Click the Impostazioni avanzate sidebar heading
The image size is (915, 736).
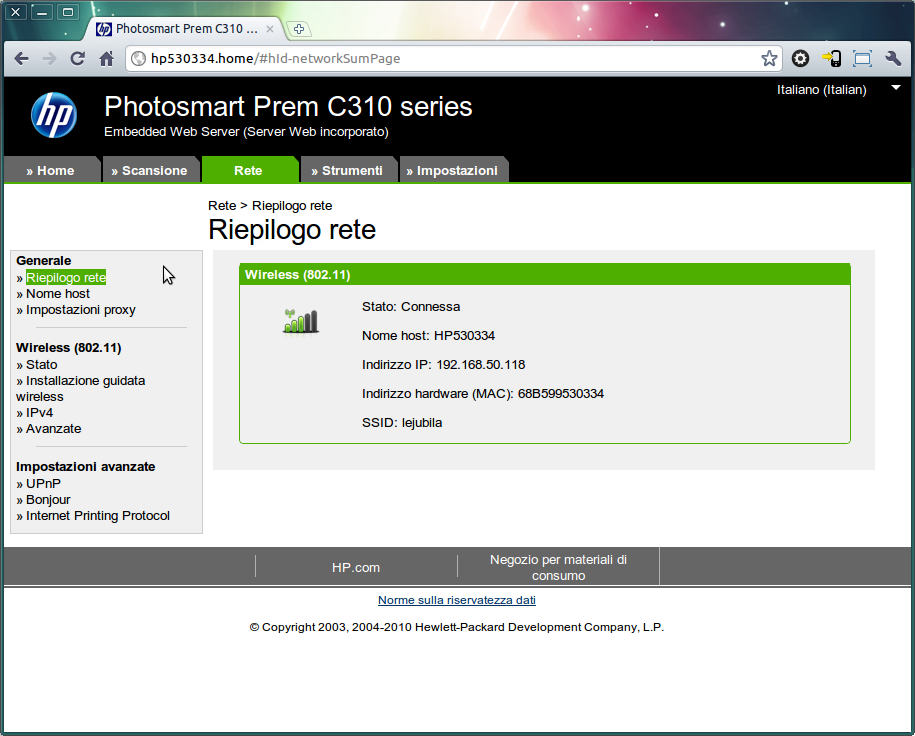tap(86, 467)
